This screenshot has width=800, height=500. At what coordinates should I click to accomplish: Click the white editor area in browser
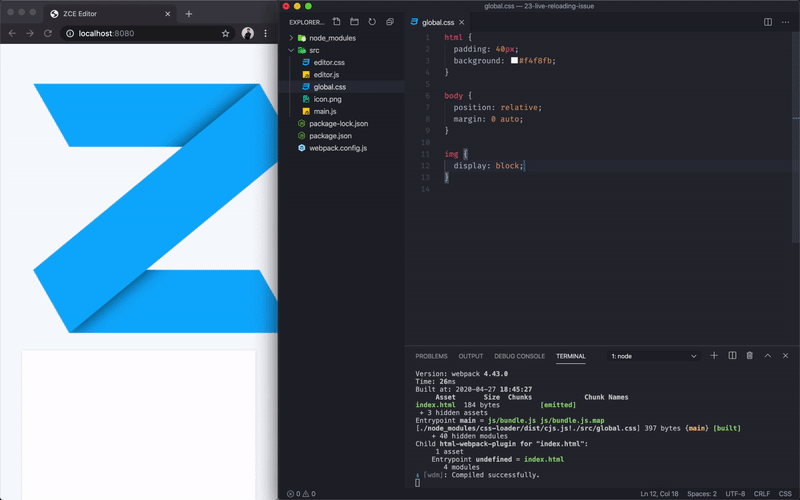pyautogui.click(x=138, y=424)
